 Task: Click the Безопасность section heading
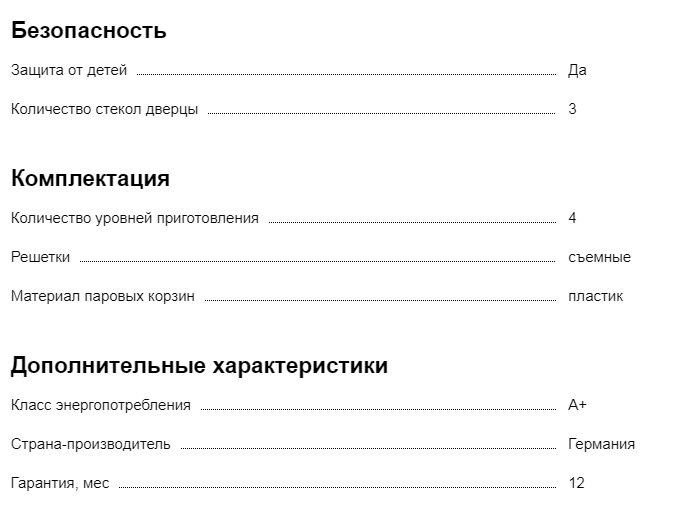click(88, 31)
